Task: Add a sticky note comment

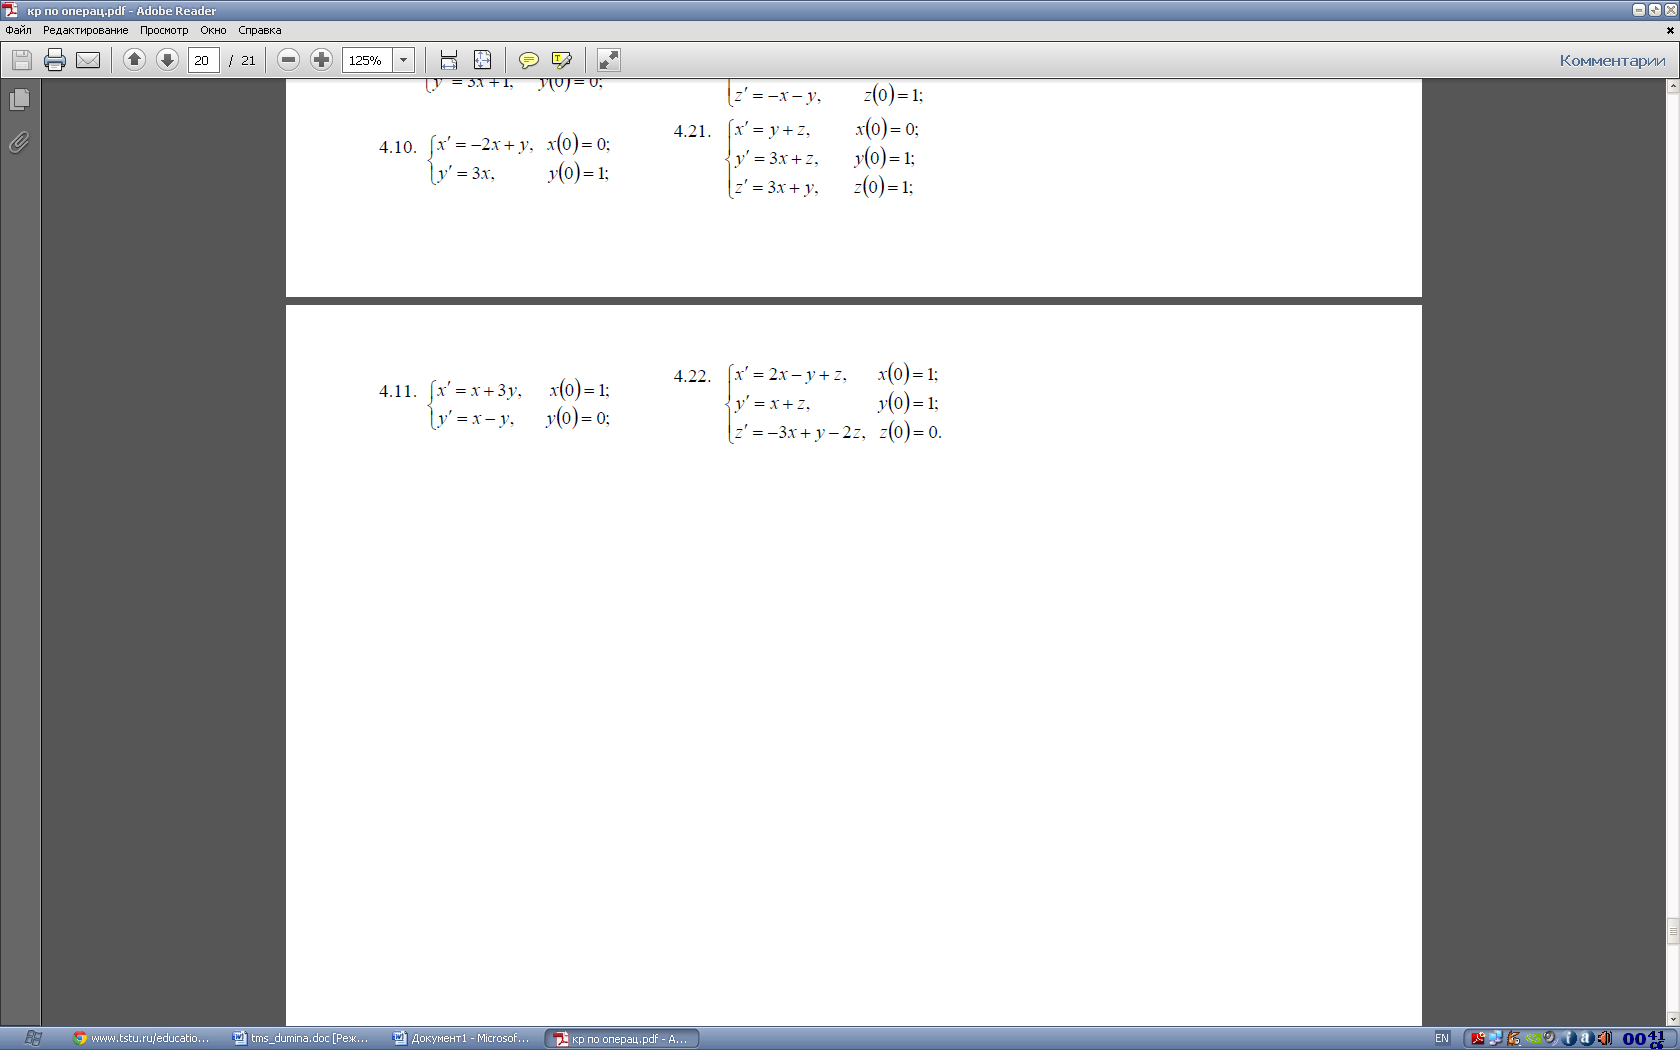Action: tap(529, 60)
